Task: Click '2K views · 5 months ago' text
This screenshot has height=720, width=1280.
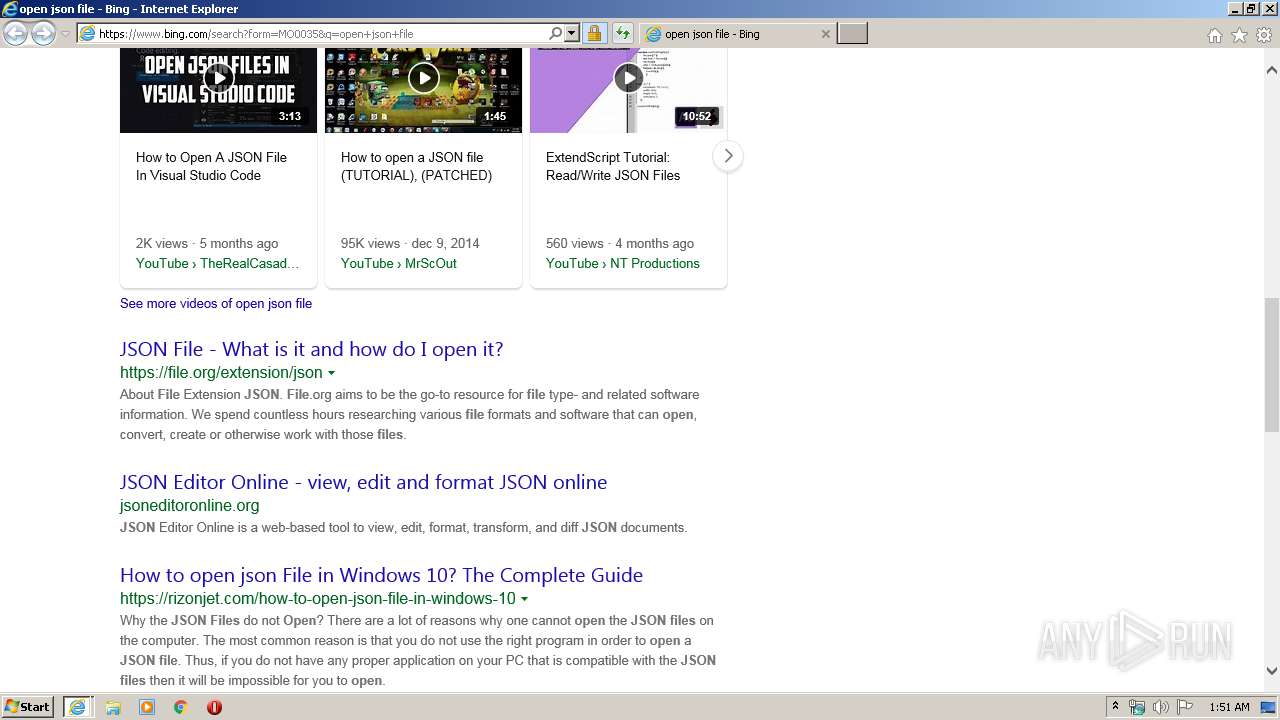Action: [207, 243]
